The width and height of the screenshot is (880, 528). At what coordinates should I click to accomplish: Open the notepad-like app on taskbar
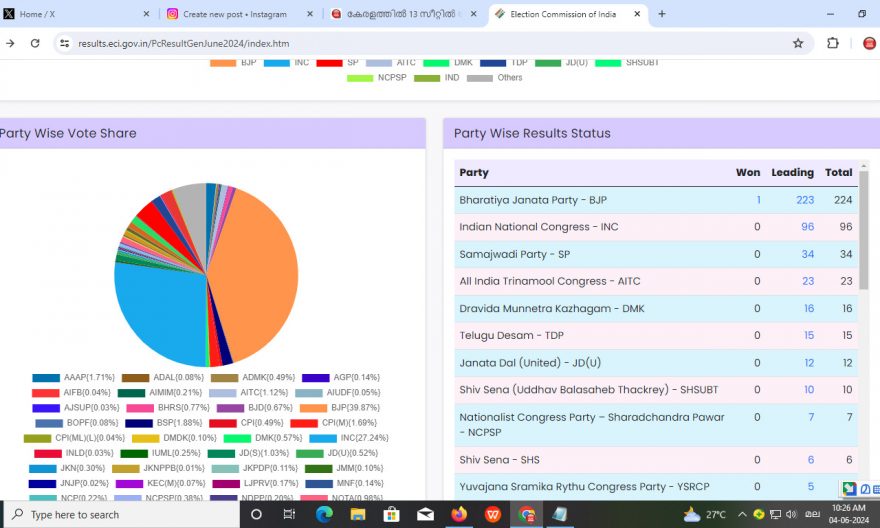[560, 515]
